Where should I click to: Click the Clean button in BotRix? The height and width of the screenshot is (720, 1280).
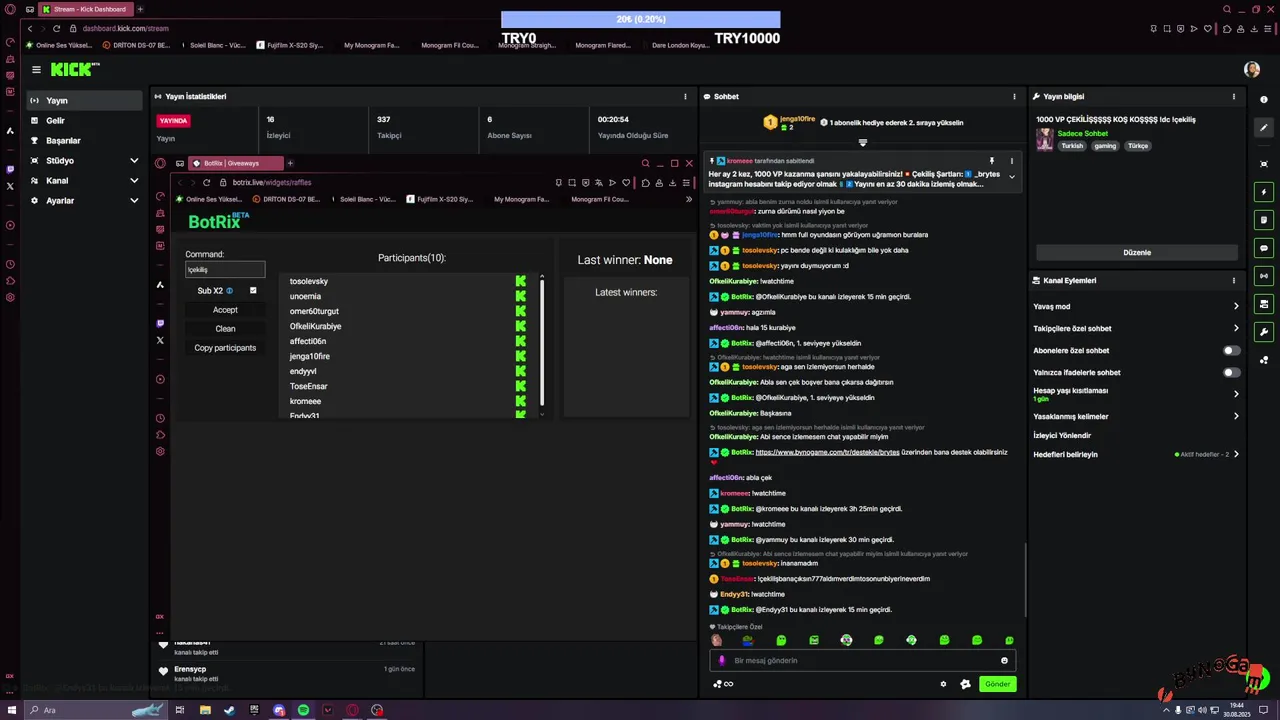click(225, 329)
